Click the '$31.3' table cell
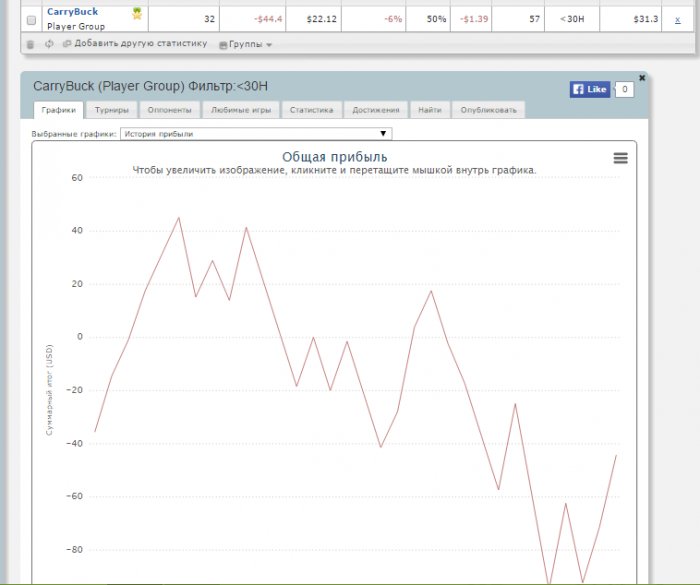 coord(630,19)
